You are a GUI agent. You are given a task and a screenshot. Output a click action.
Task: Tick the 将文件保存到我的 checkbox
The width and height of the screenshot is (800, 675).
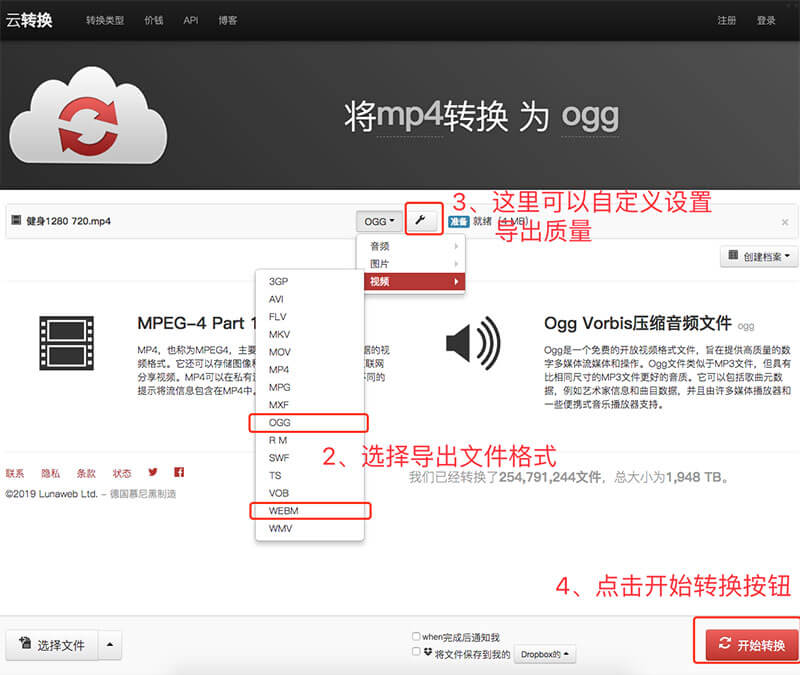[416, 652]
